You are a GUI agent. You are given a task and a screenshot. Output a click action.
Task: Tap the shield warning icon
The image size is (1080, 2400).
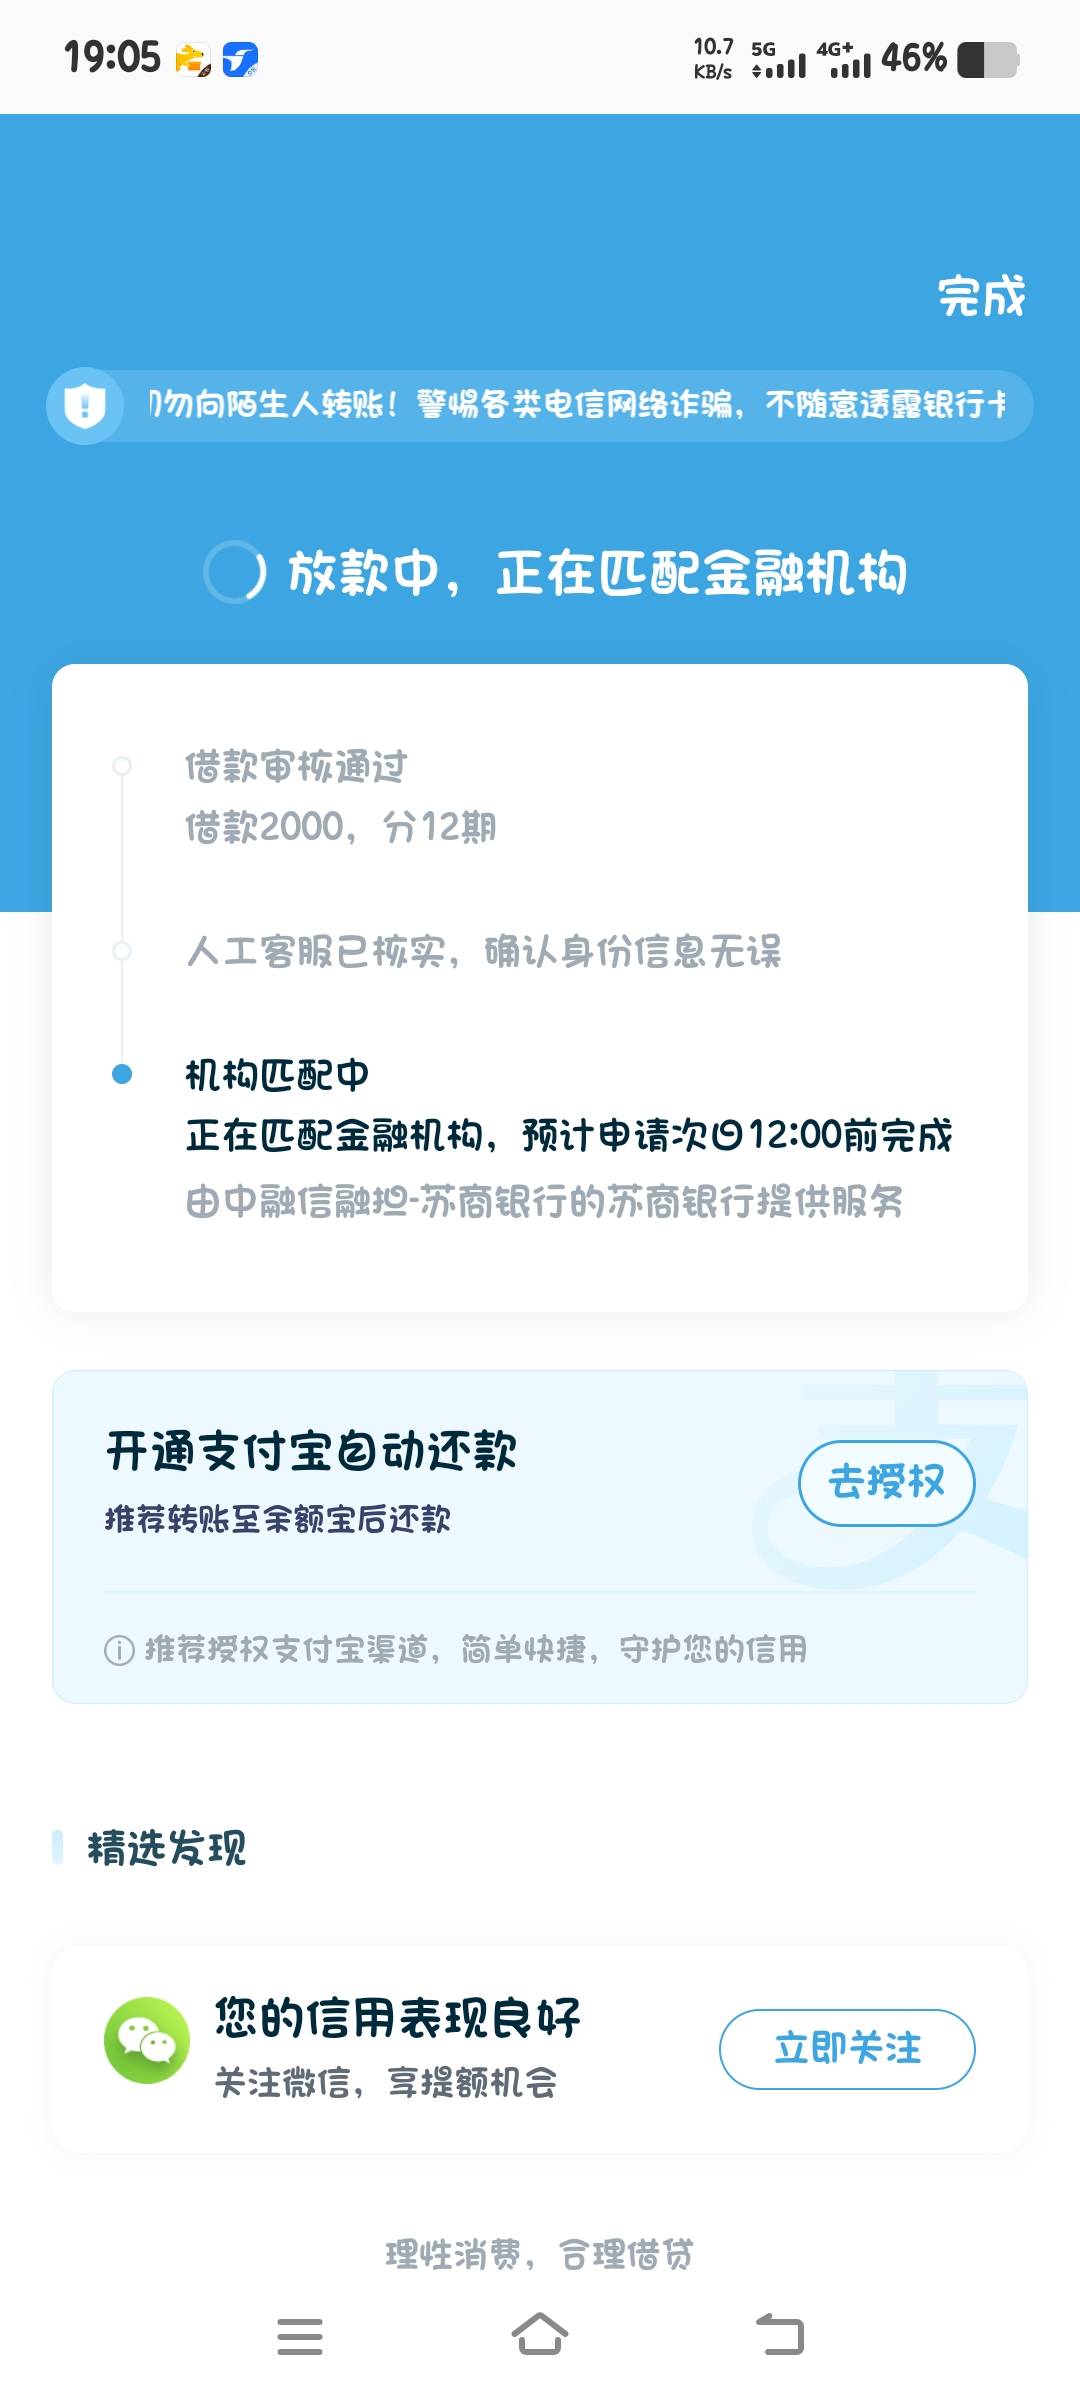[x=85, y=406]
